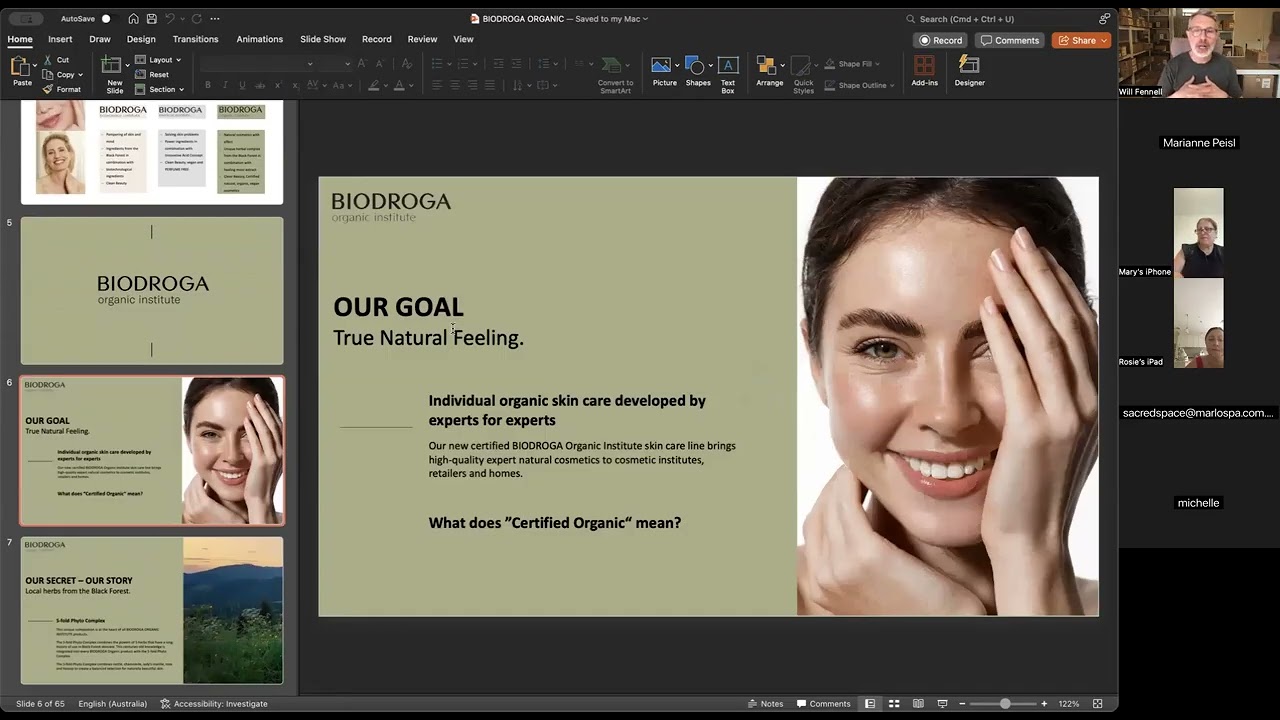Click Accessibility: Investigate in status bar
This screenshot has height=720, width=1280.
point(214,703)
